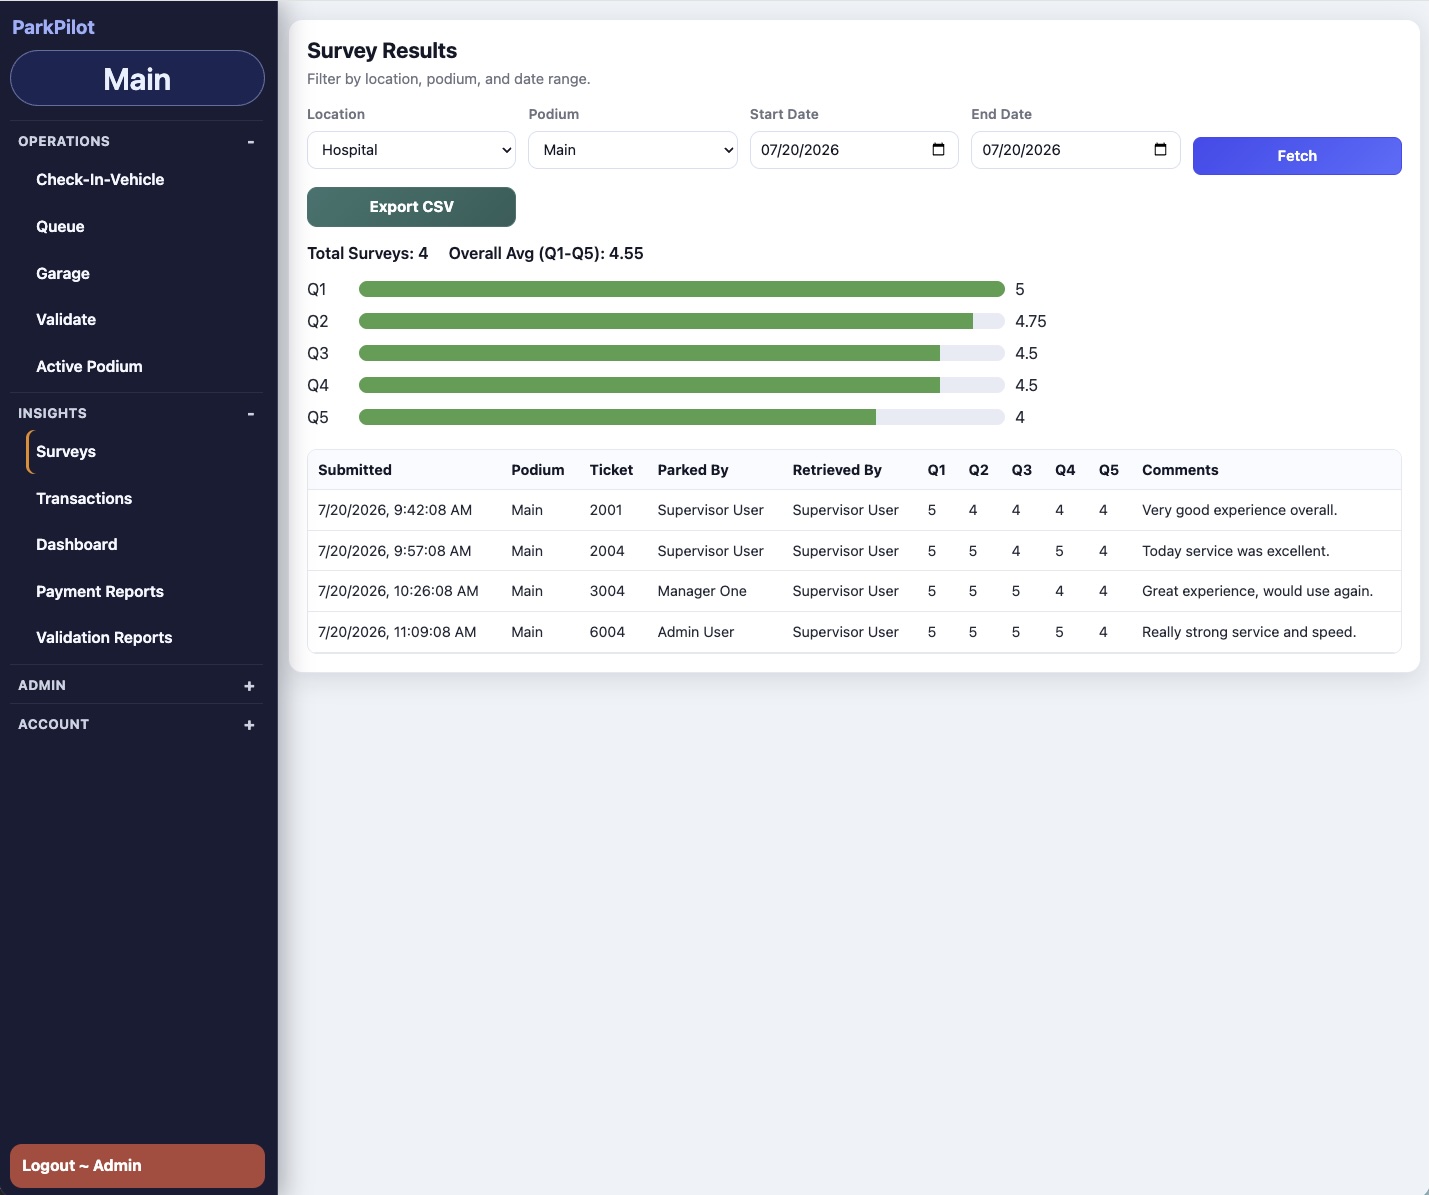Export survey results as CSV
Viewport: 1429px width, 1195px height.
(411, 207)
